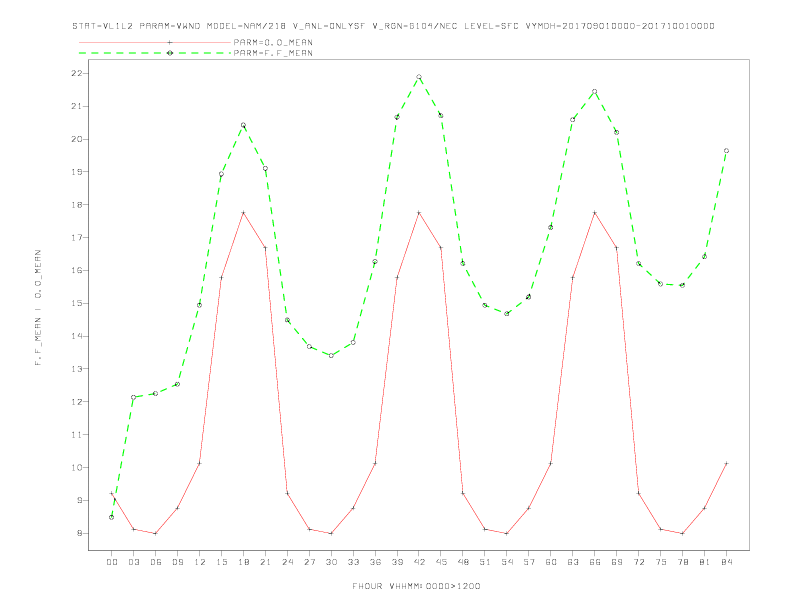This screenshot has height=612, width=792.
Task: Click the red data marker at forecast hour 06
Action: click(155, 533)
